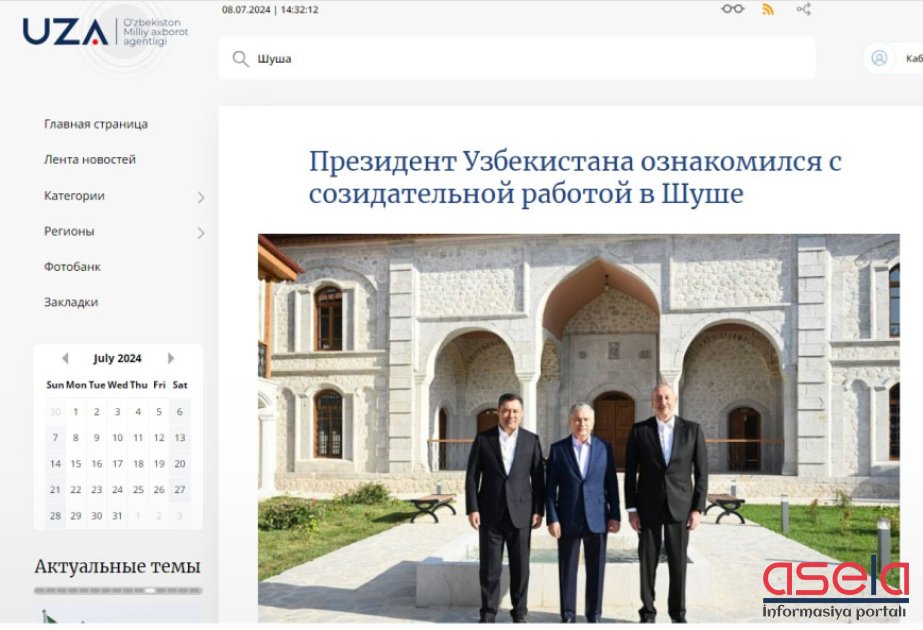Image resolution: width=923 pixels, height=630 pixels.
Task: Toggle accessibility glasses icon
Action: click(733, 9)
